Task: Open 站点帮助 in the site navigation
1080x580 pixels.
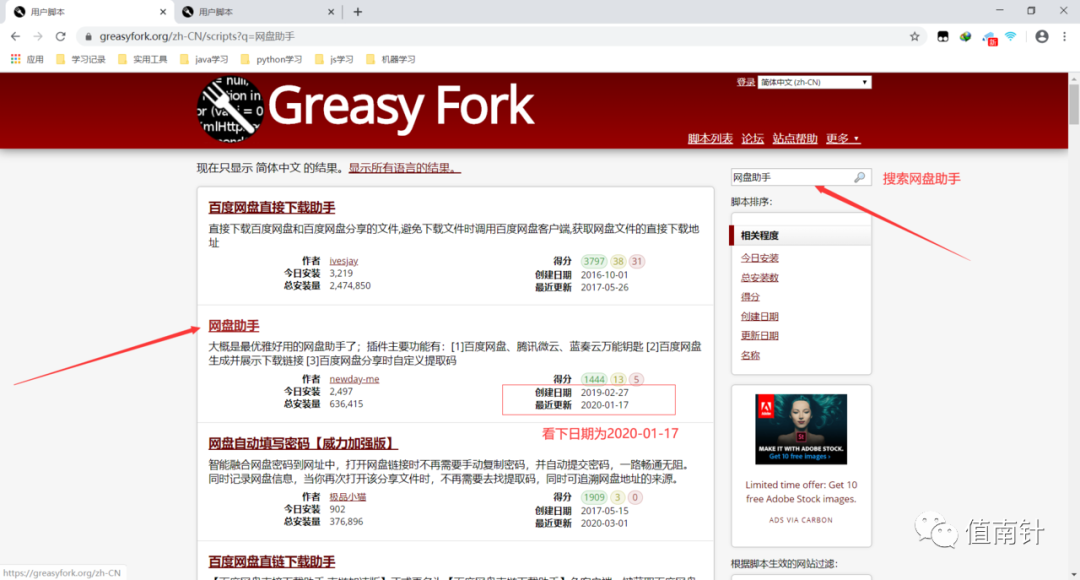Action: point(795,138)
